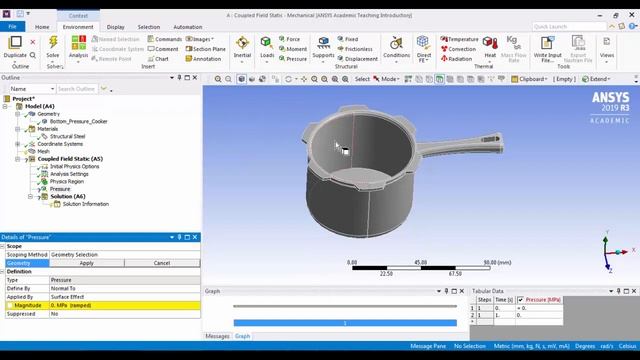Apply a Temperature thermal load
Screen dimensions: 640x360
click(459, 39)
